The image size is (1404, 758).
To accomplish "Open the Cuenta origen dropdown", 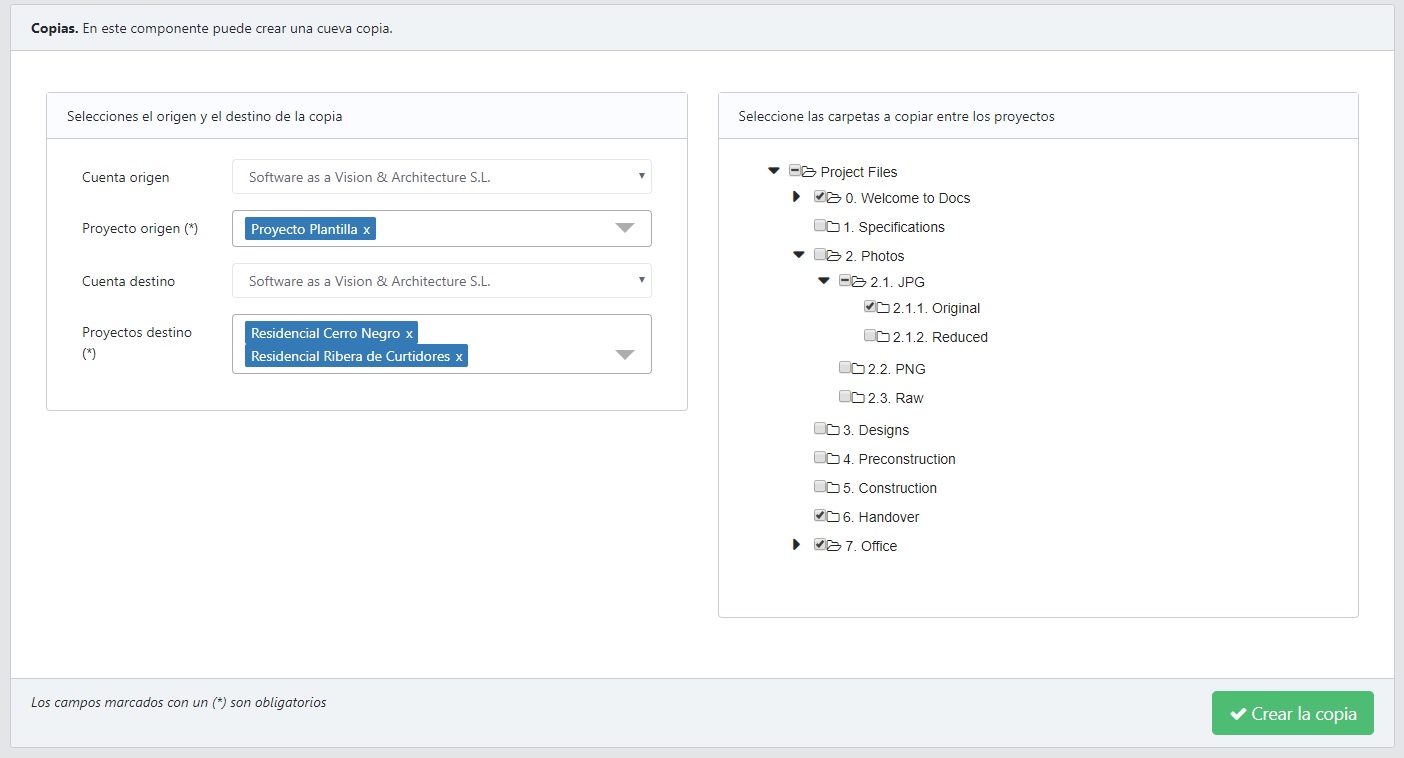I will click(441, 177).
